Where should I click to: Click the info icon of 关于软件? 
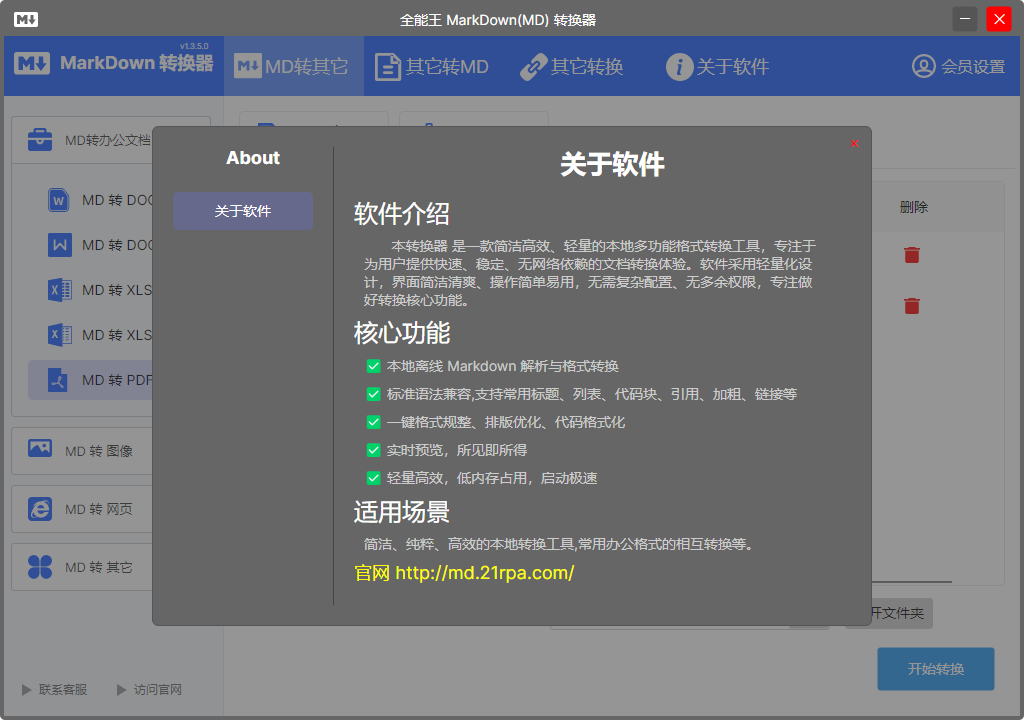pos(679,67)
